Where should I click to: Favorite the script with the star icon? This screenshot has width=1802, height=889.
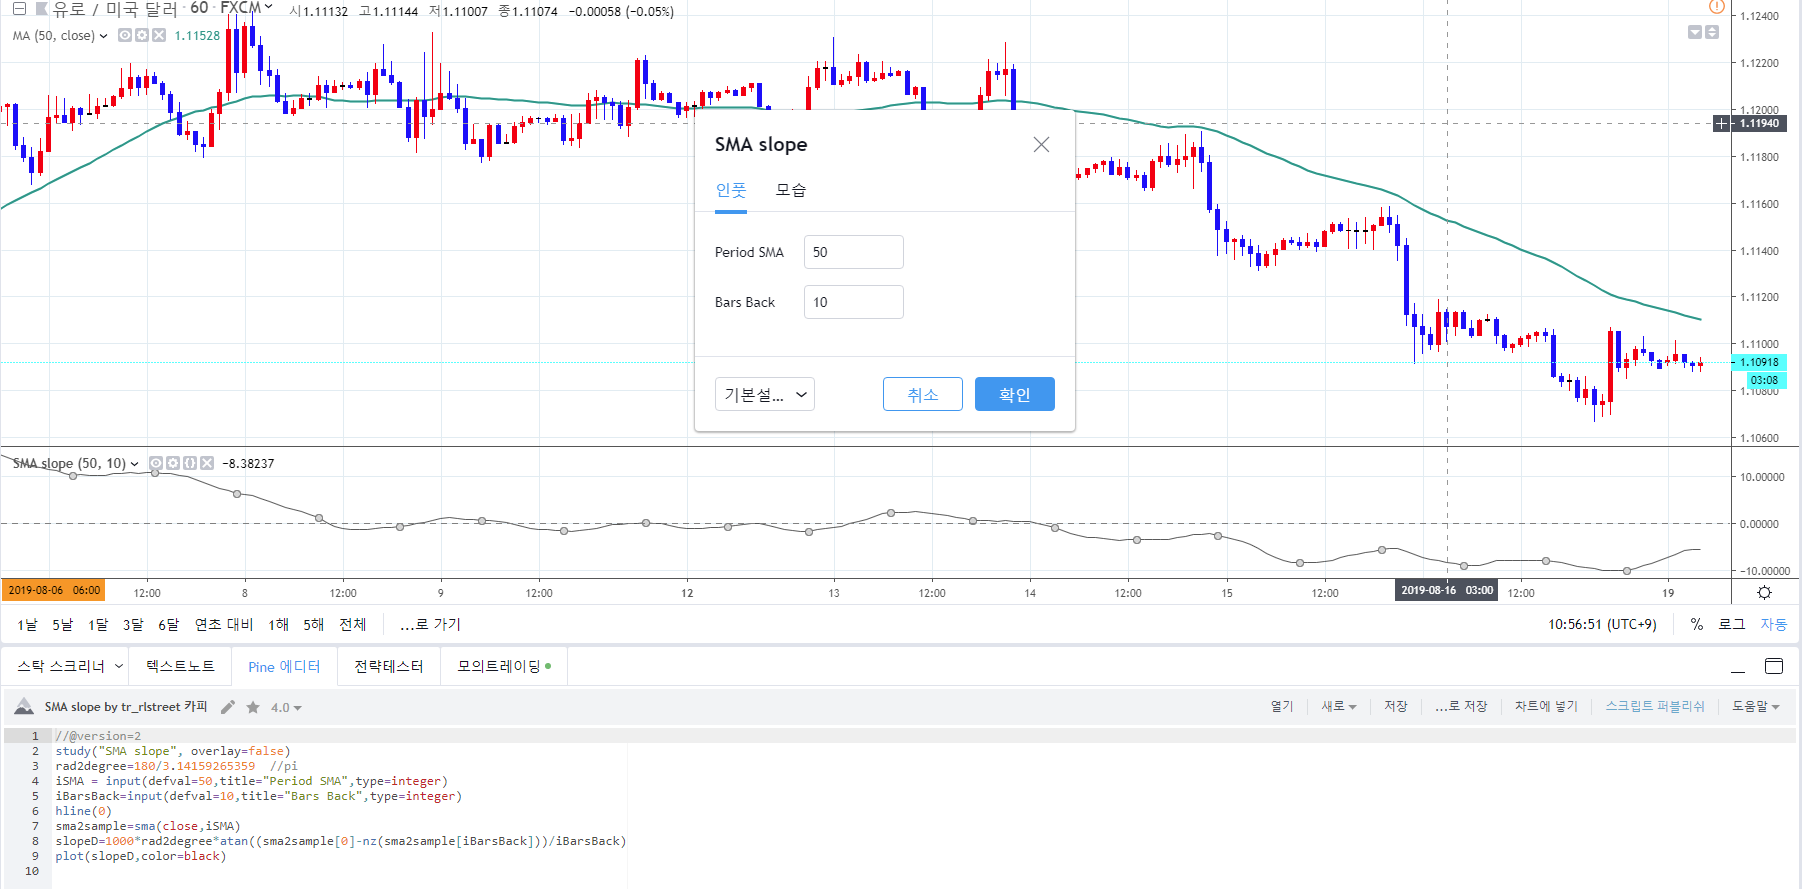coord(253,707)
